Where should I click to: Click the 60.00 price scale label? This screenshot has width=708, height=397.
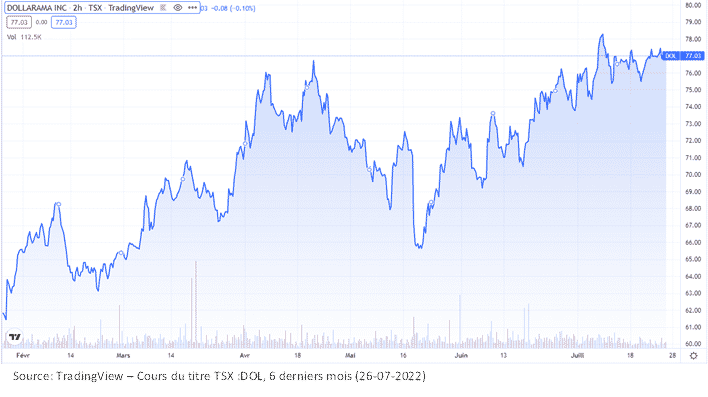pyautogui.click(x=693, y=344)
